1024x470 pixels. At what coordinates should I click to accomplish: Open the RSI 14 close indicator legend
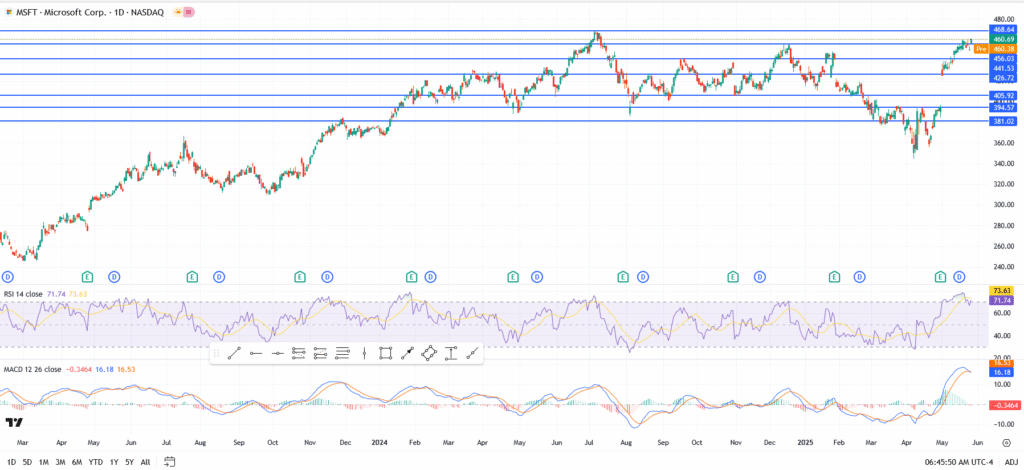coord(22,295)
